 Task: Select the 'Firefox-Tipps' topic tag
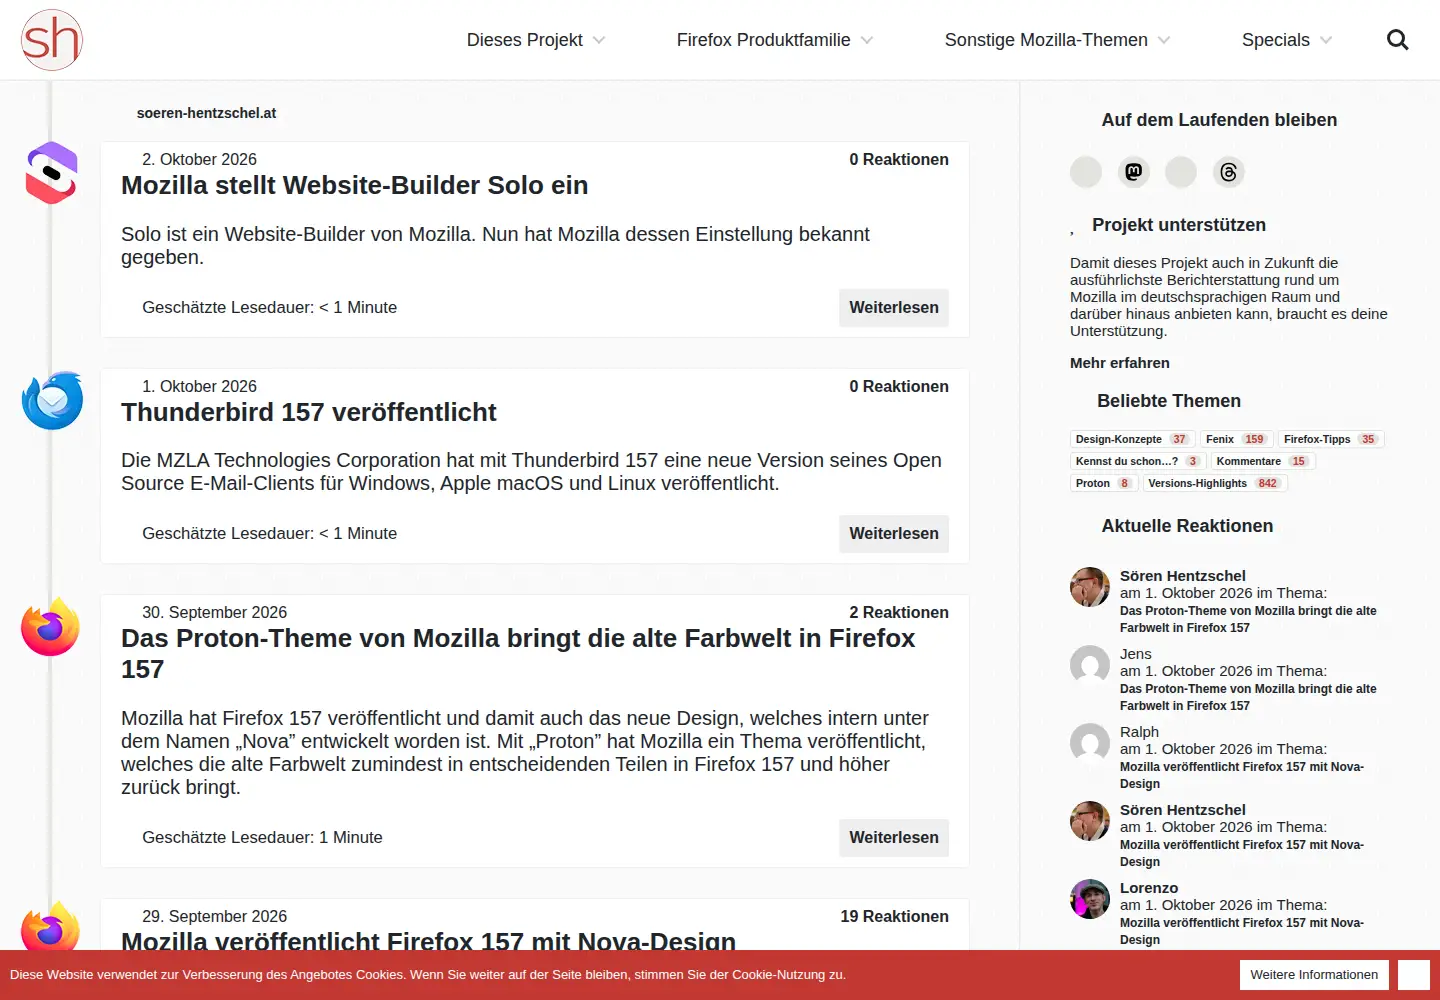coord(1331,439)
